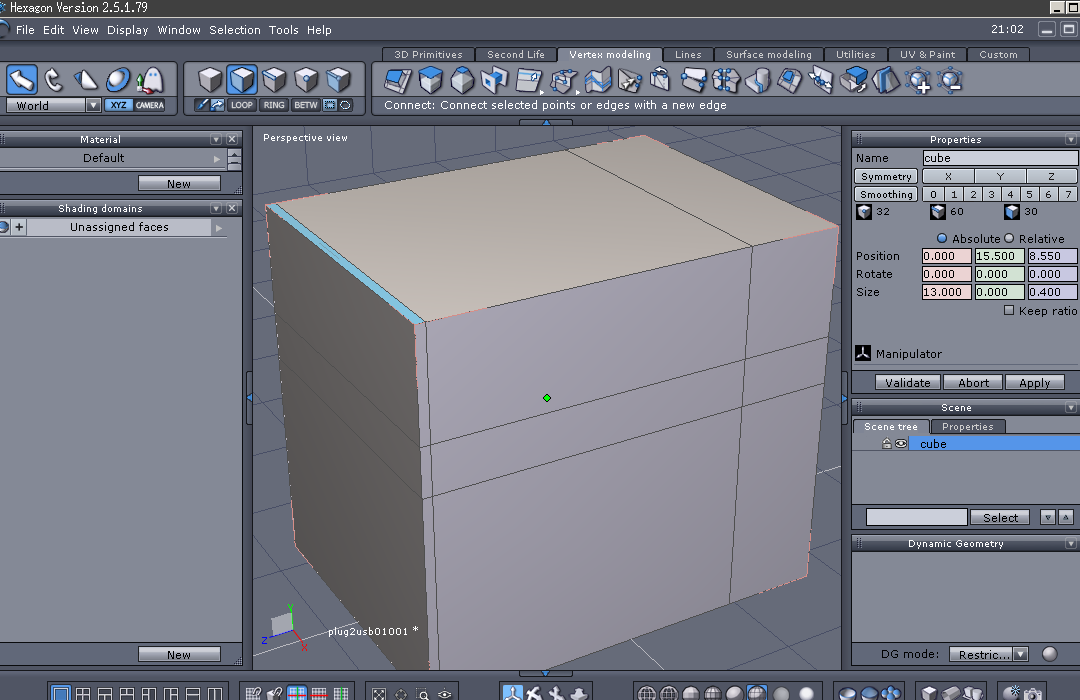The height and width of the screenshot is (700, 1080).
Task: Click the first Vertex modeling tool icon
Action: [x=398, y=79]
